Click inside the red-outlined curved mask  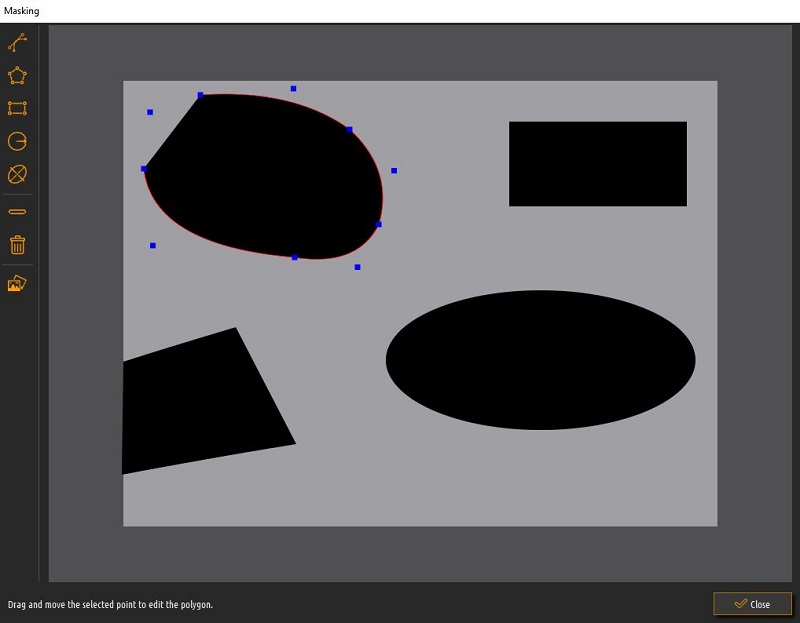265,176
